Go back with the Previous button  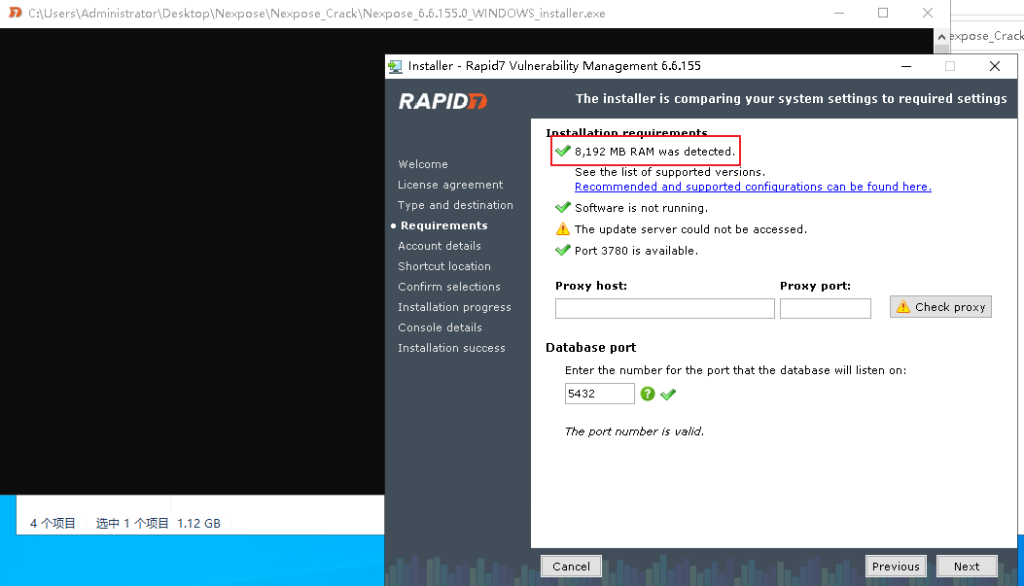click(895, 566)
